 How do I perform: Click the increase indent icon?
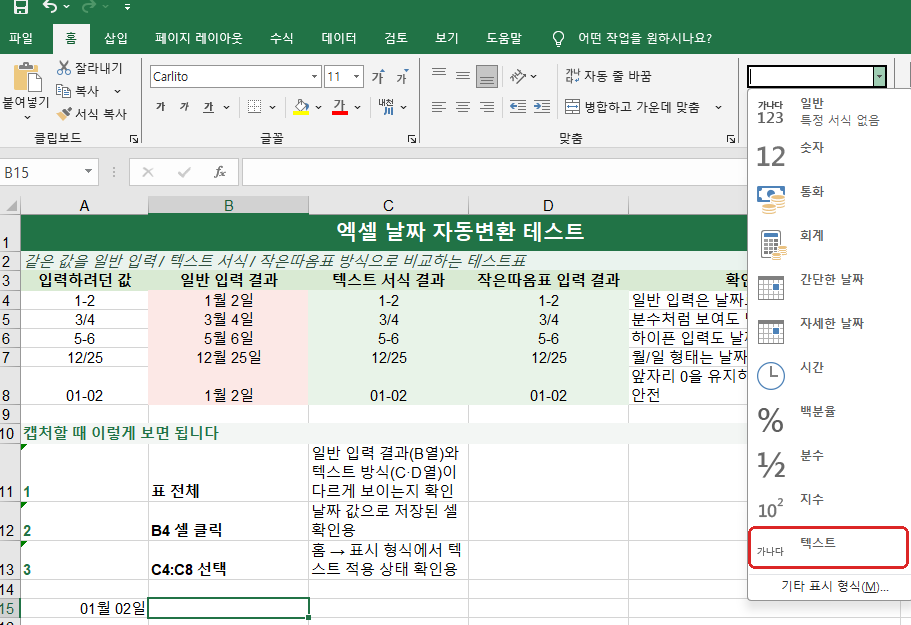pyautogui.click(x=542, y=107)
